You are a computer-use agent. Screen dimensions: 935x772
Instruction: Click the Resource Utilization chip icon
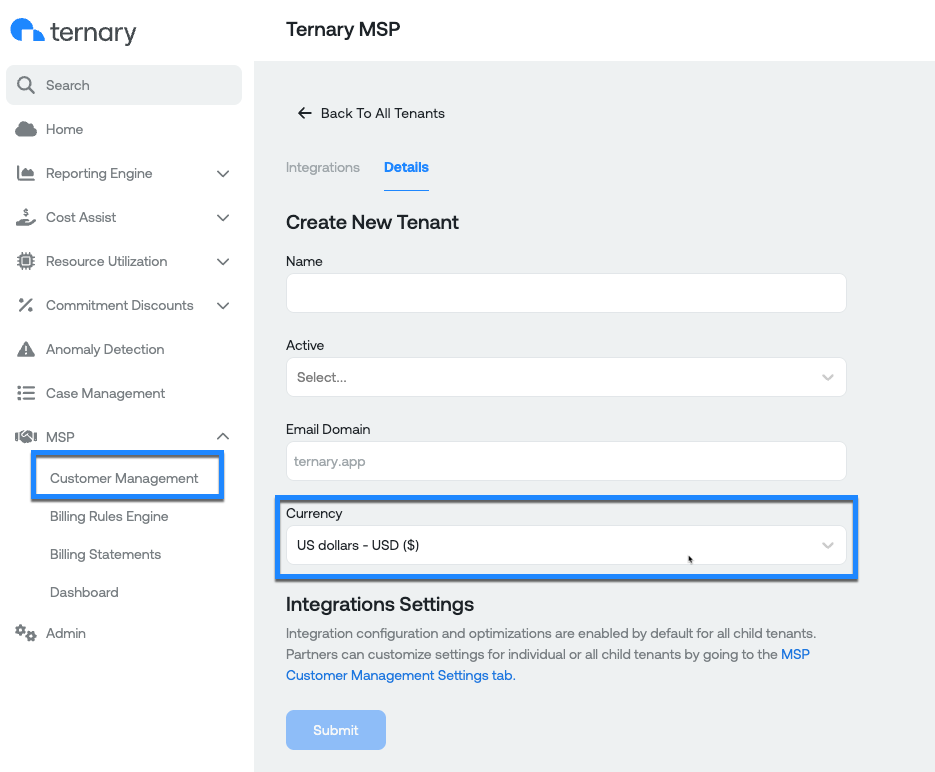point(26,261)
